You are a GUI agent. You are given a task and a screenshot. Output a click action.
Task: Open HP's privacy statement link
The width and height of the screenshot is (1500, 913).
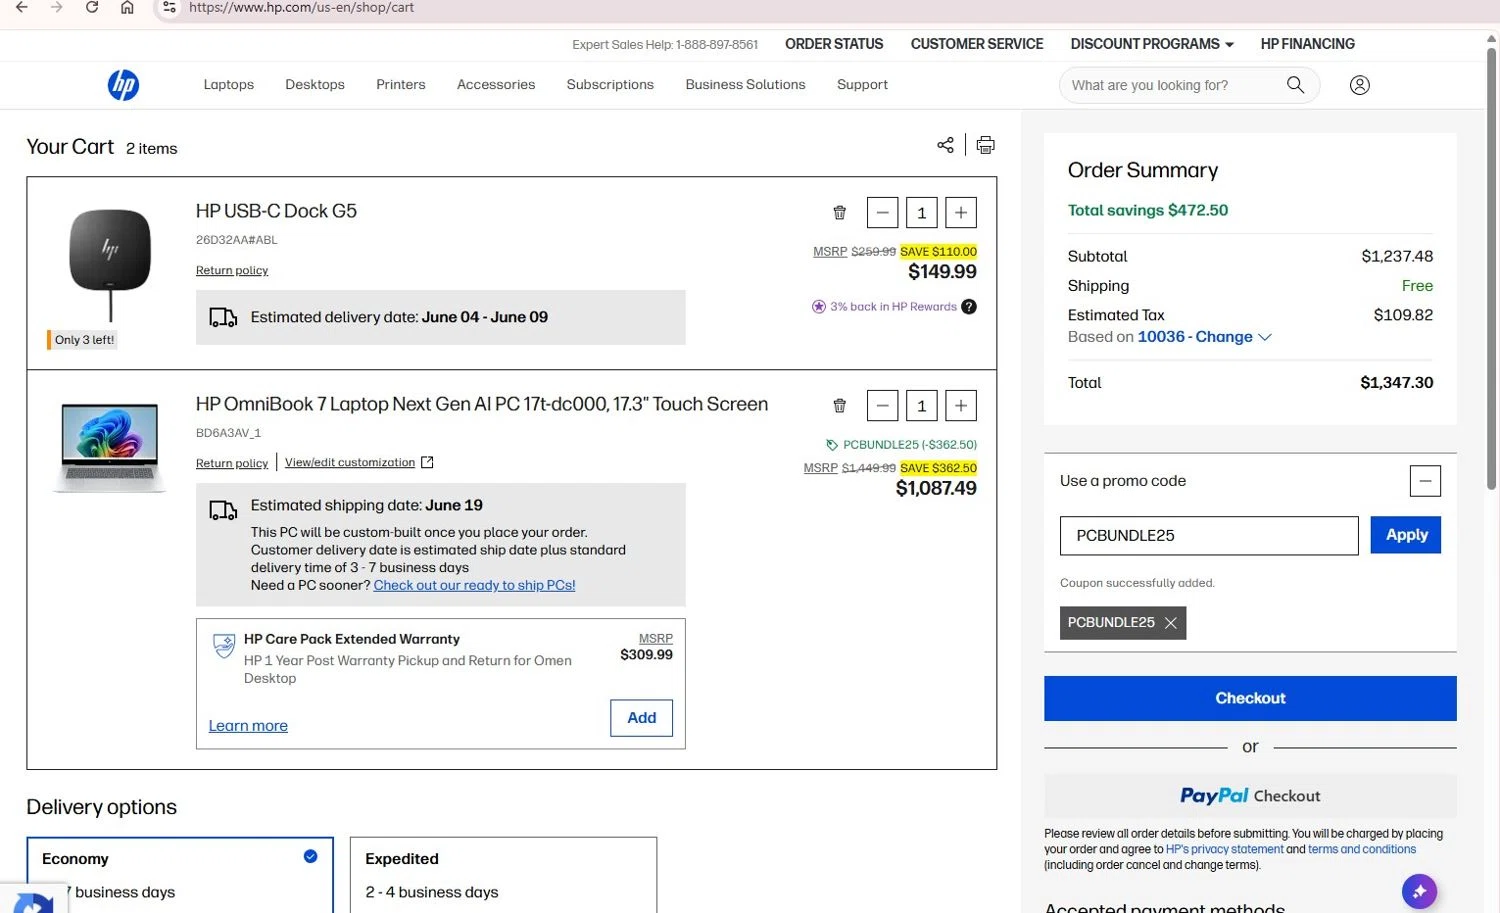pos(1224,849)
